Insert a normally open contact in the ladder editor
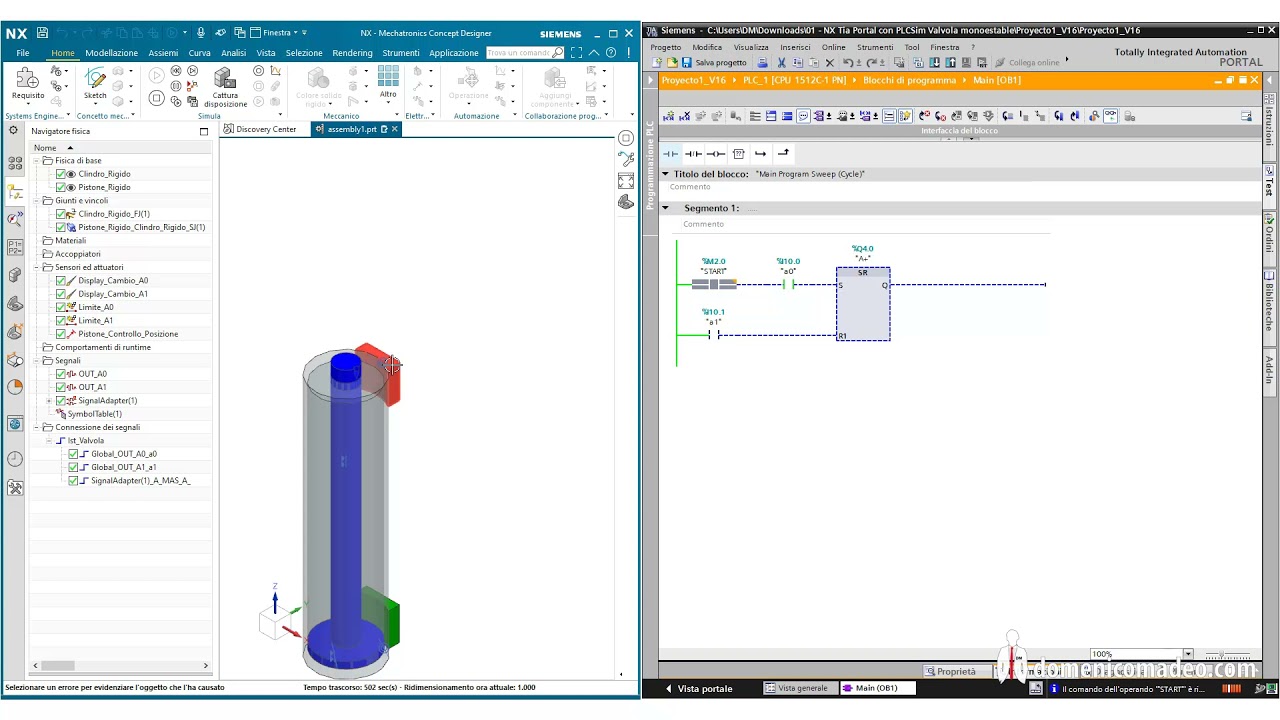Image resolution: width=1280 pixels, height=720 pixels. coord(670,153)
